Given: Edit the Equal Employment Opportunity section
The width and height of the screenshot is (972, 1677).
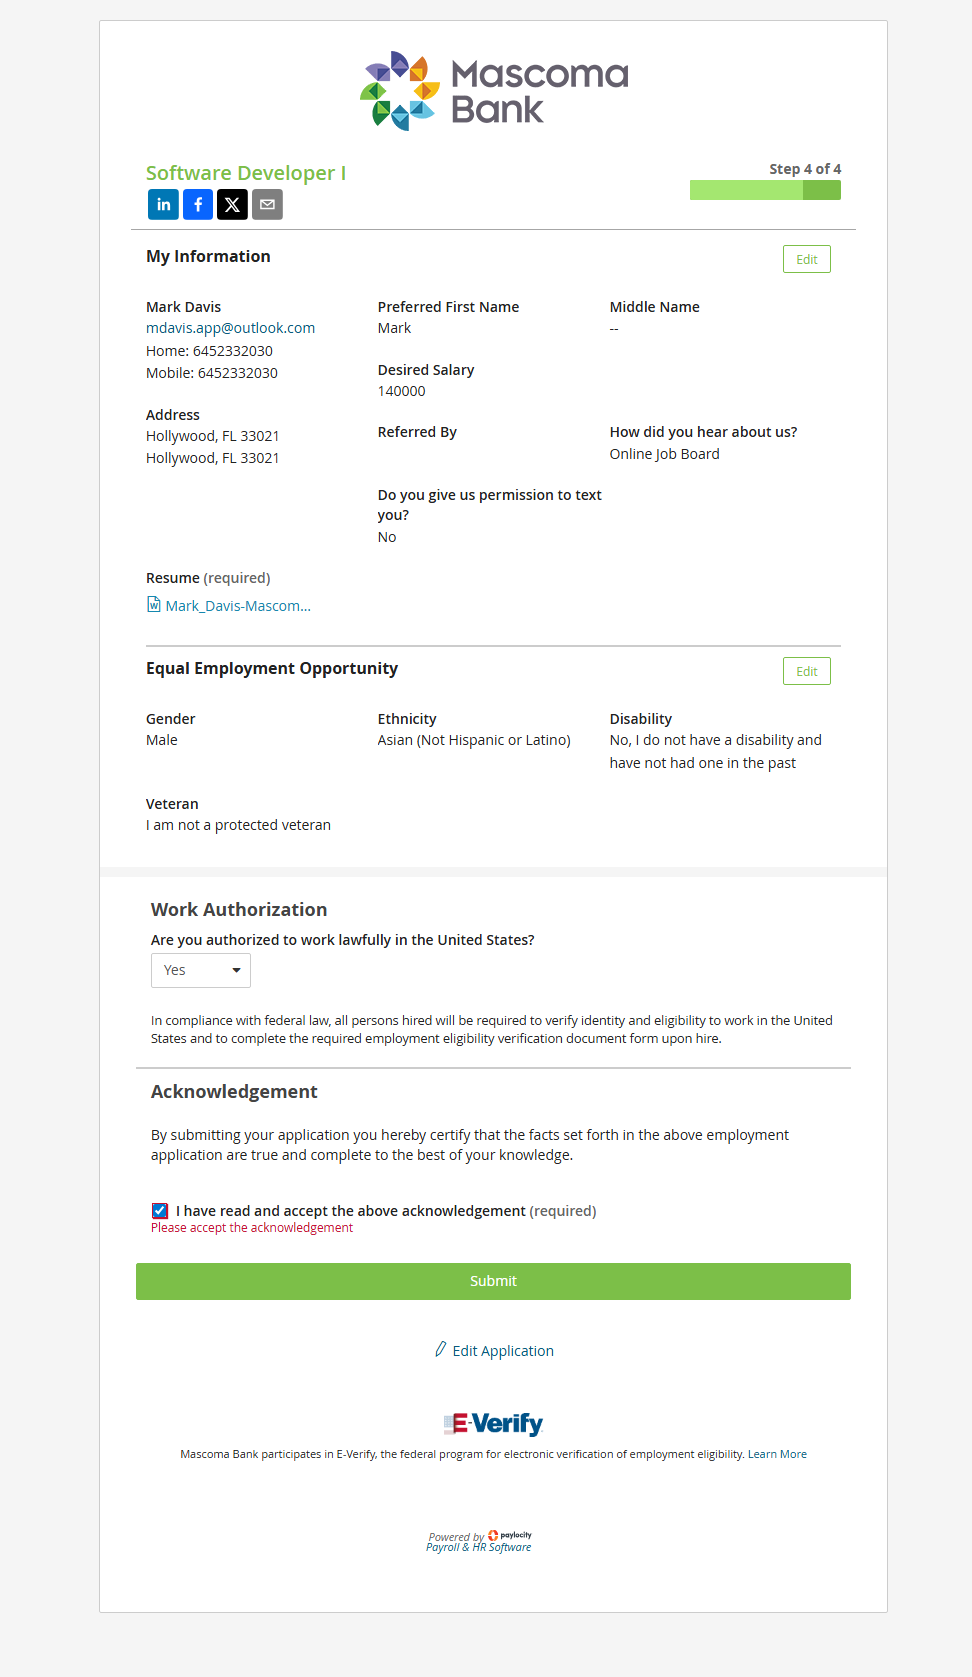Looking at the screenshot, I should click(x=806, y=672).
